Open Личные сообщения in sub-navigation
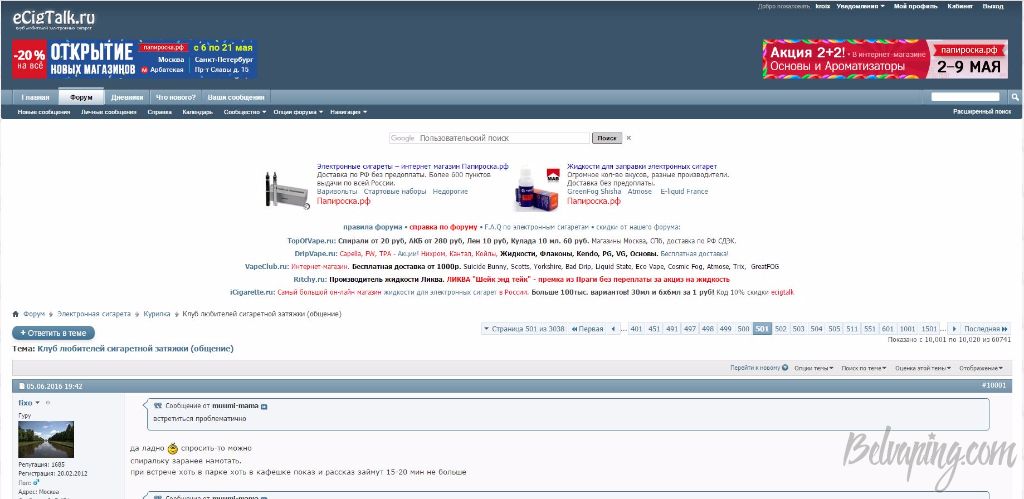Image resolution: width=1024 pixels, height=499 pixels. 108,112
